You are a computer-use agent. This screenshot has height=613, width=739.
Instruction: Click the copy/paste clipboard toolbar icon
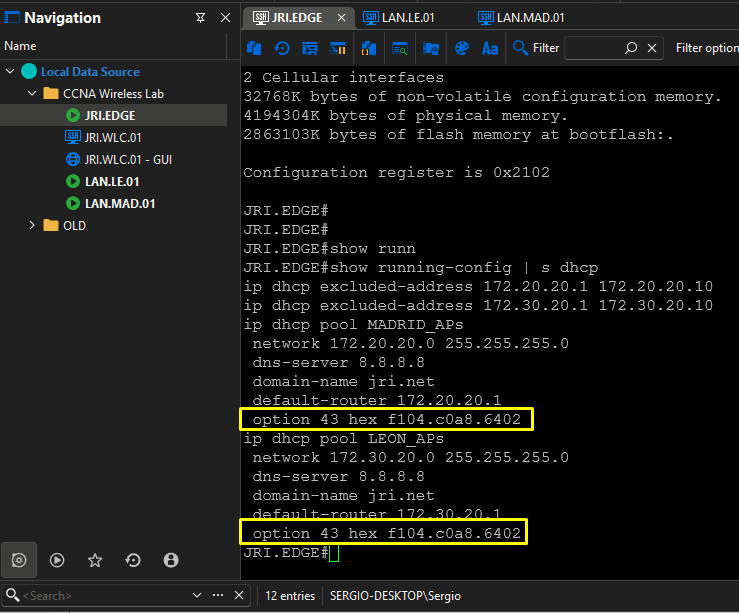[x=254, y=48]
